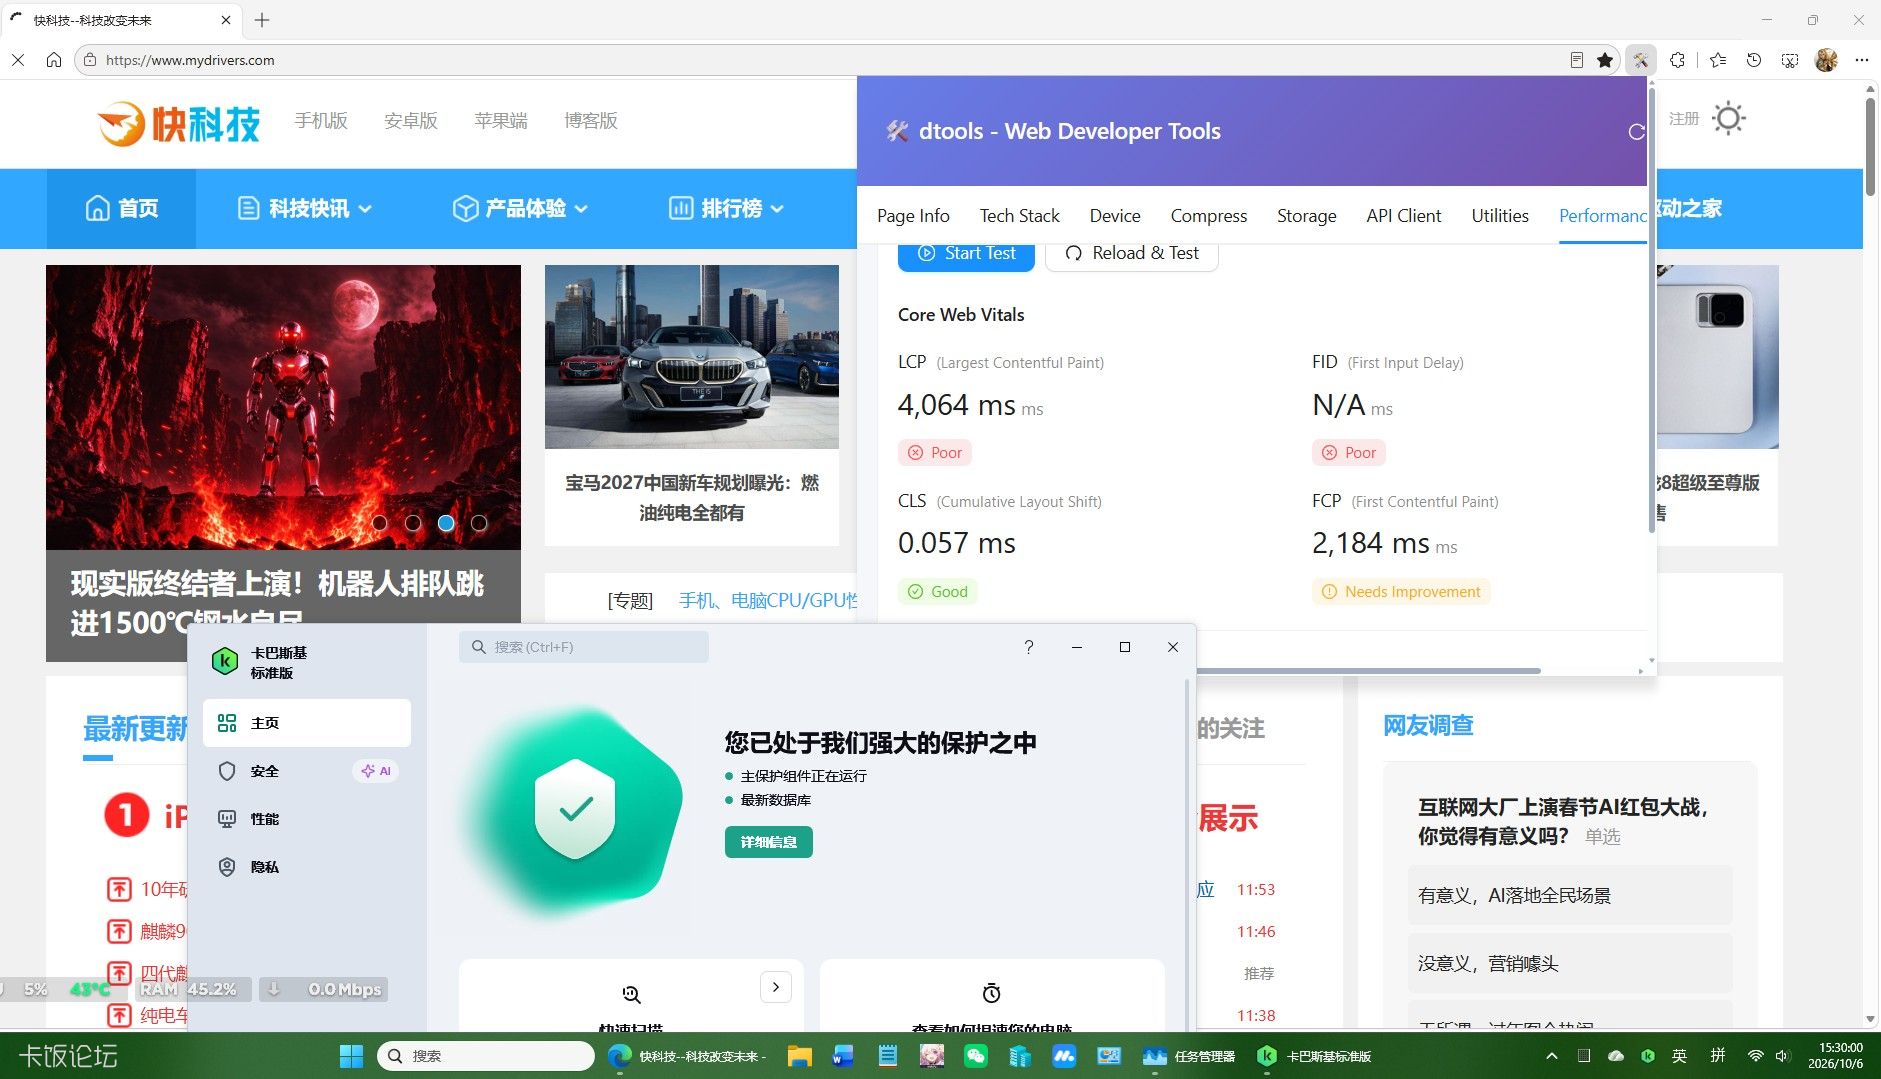Viewport: 1881px width, 1079px height.
Task: Select the first carousel dot on the banner
Action: (379, 523)
